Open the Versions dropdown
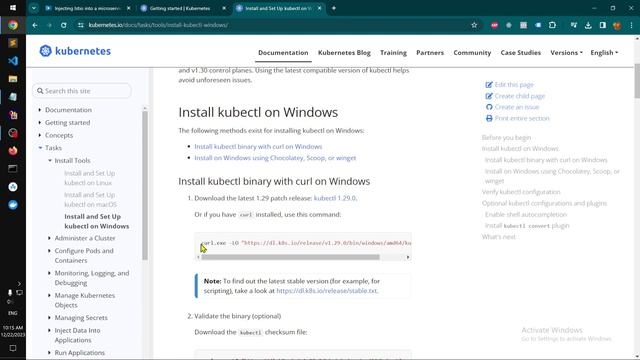The width and height of the screenshot is (640, 360). [x=566, y=53]
